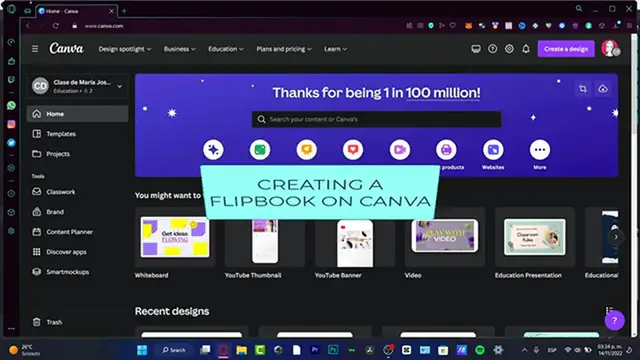Expand the Plans and pricing menu
Image resolution: width=640 pixels, height=360 pixels.
[284, 49]
